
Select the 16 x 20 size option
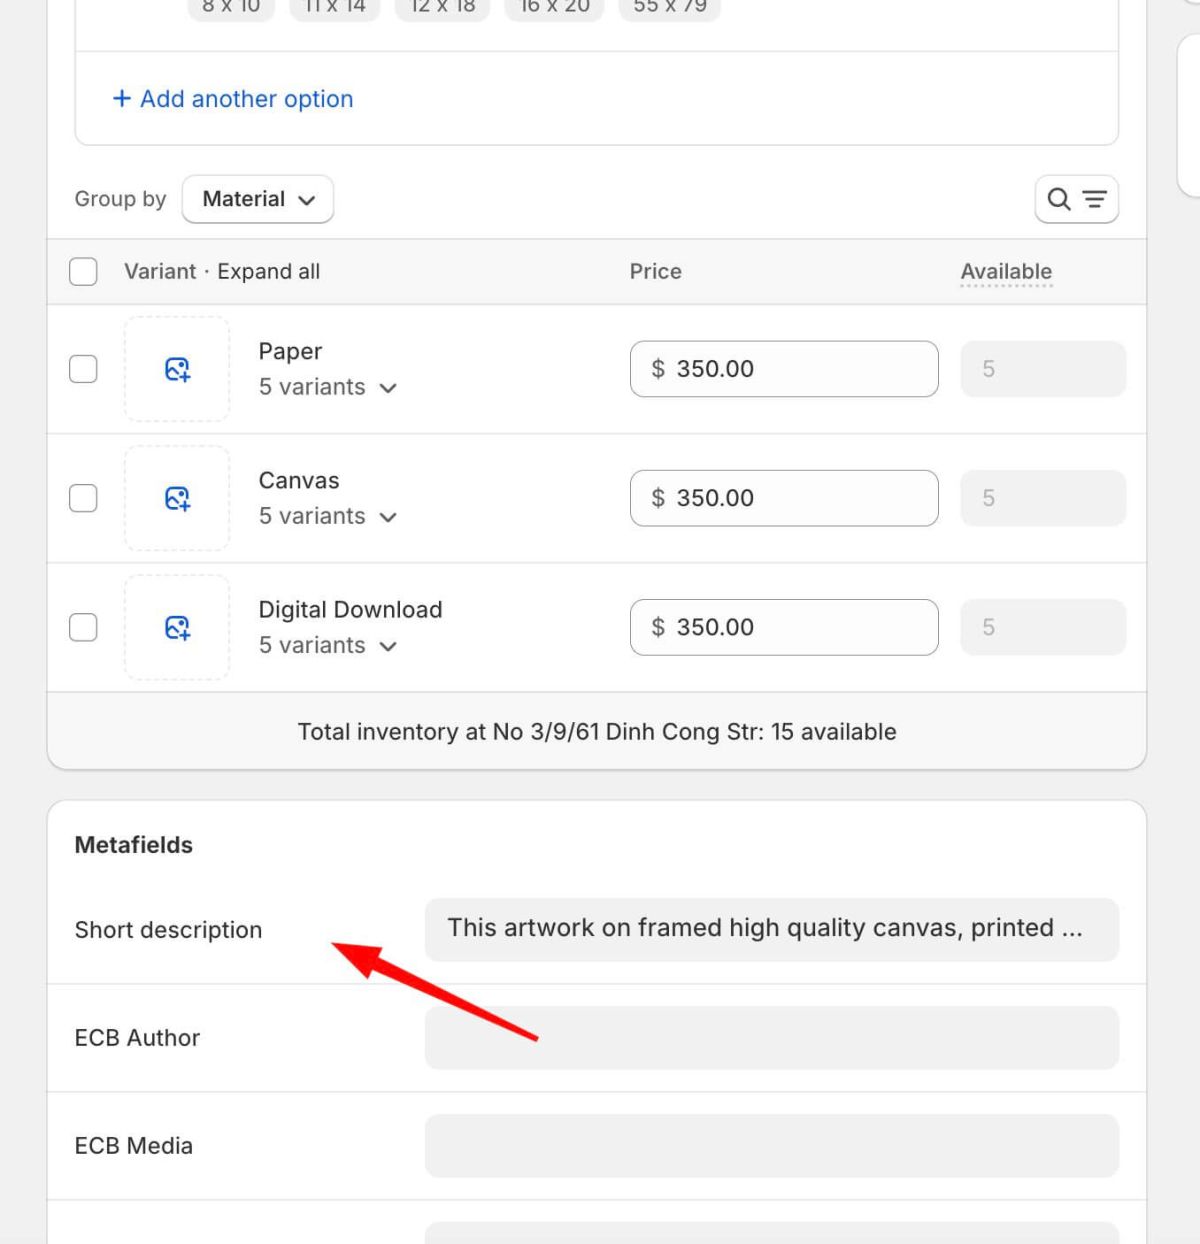point(554,6)
